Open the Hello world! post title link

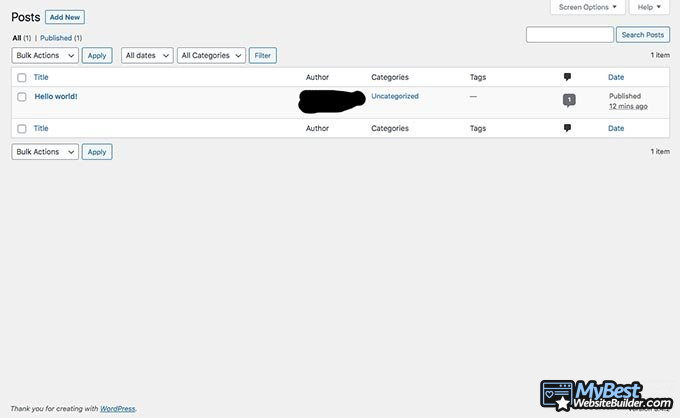tap(56, 97)
